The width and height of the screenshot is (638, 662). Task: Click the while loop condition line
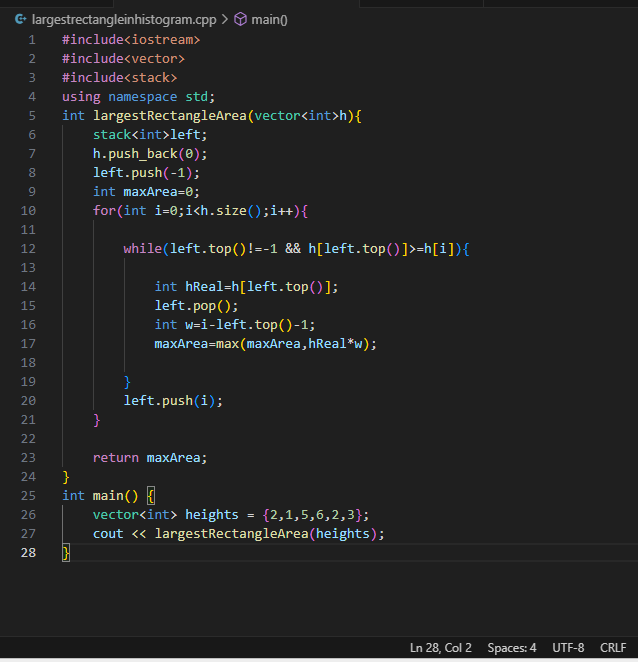(x=296, y=249)
